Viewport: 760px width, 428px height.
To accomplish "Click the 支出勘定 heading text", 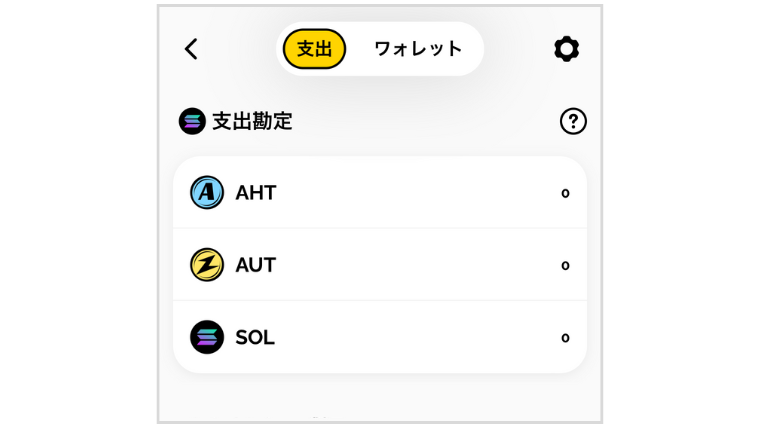I will 253,121.
